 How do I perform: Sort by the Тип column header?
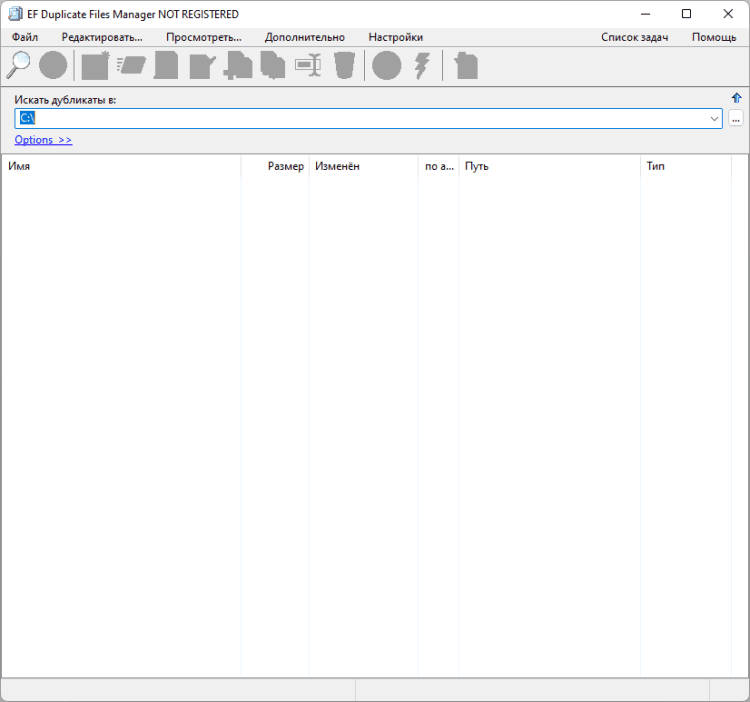point(686,166)
